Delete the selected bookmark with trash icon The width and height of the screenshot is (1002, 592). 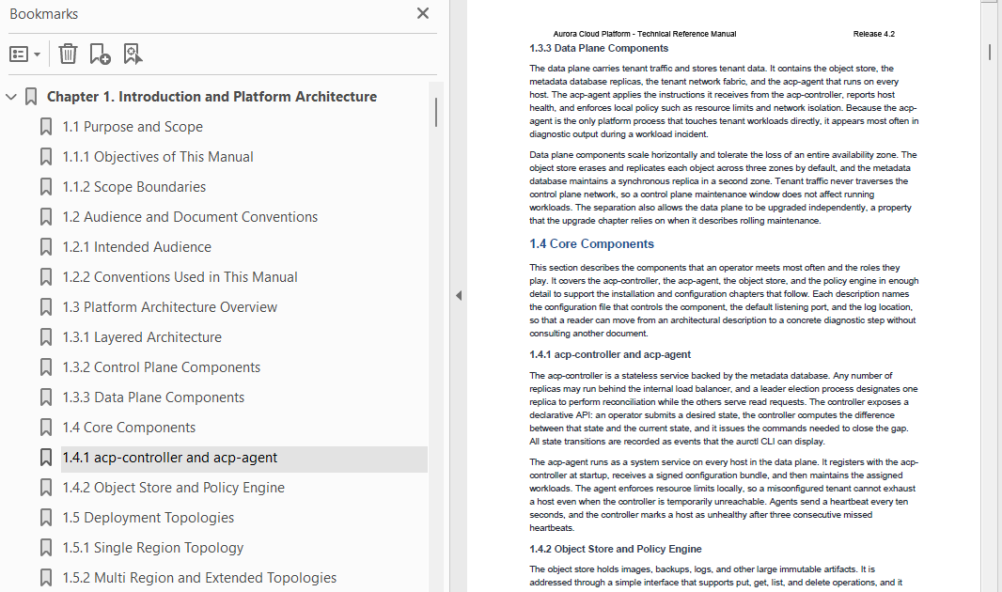pyautogui.click(x=68, y=54)
